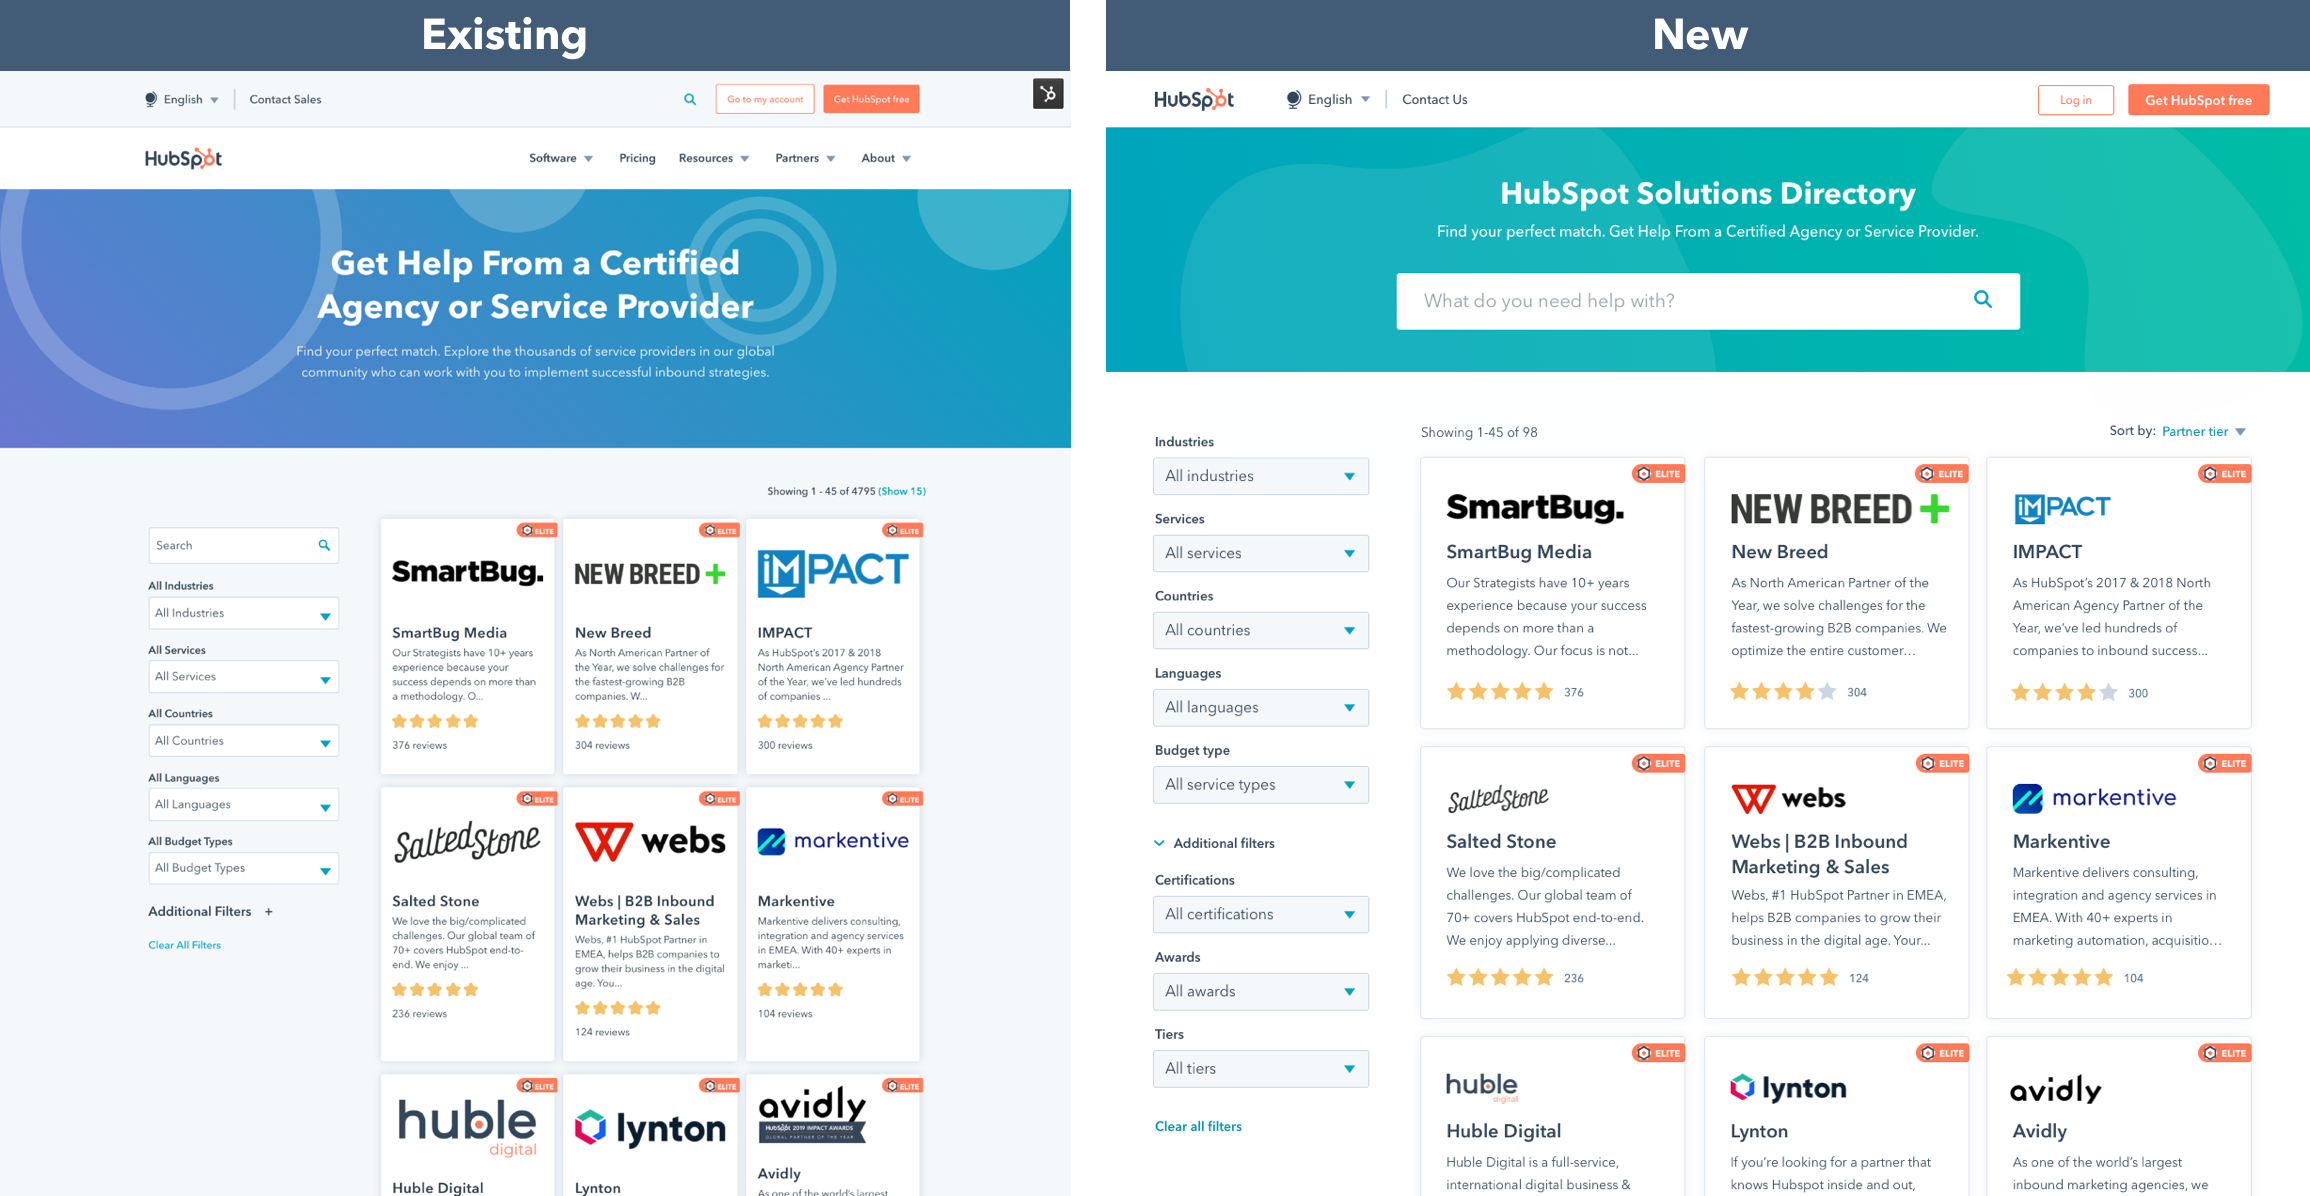Viewport: 2310px width, 1196px height.
Task: Click the search magnifier icon in Existing header
Action: 690,99
